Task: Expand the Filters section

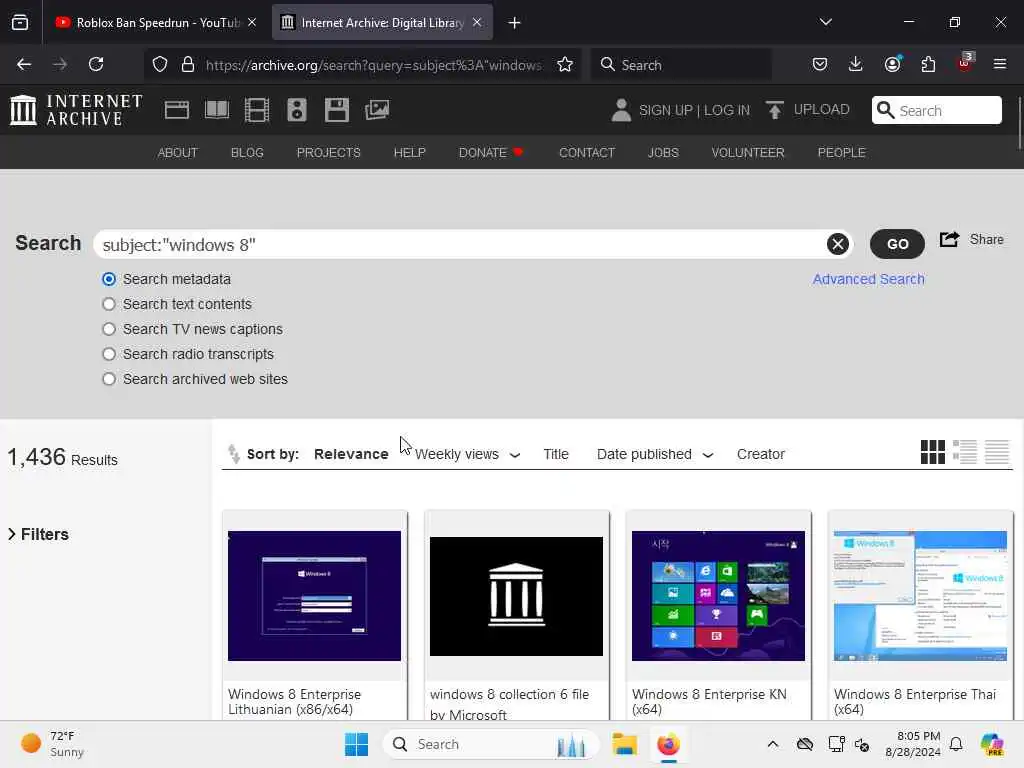Action: click(39, 534)
